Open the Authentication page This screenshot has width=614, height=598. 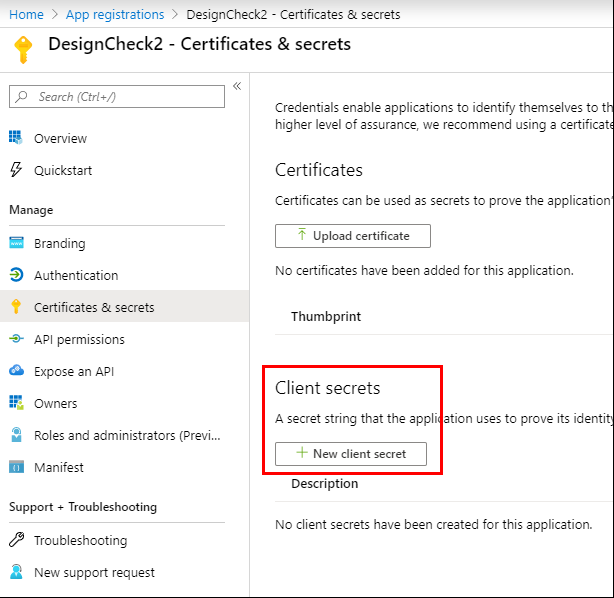click(125, 275)
